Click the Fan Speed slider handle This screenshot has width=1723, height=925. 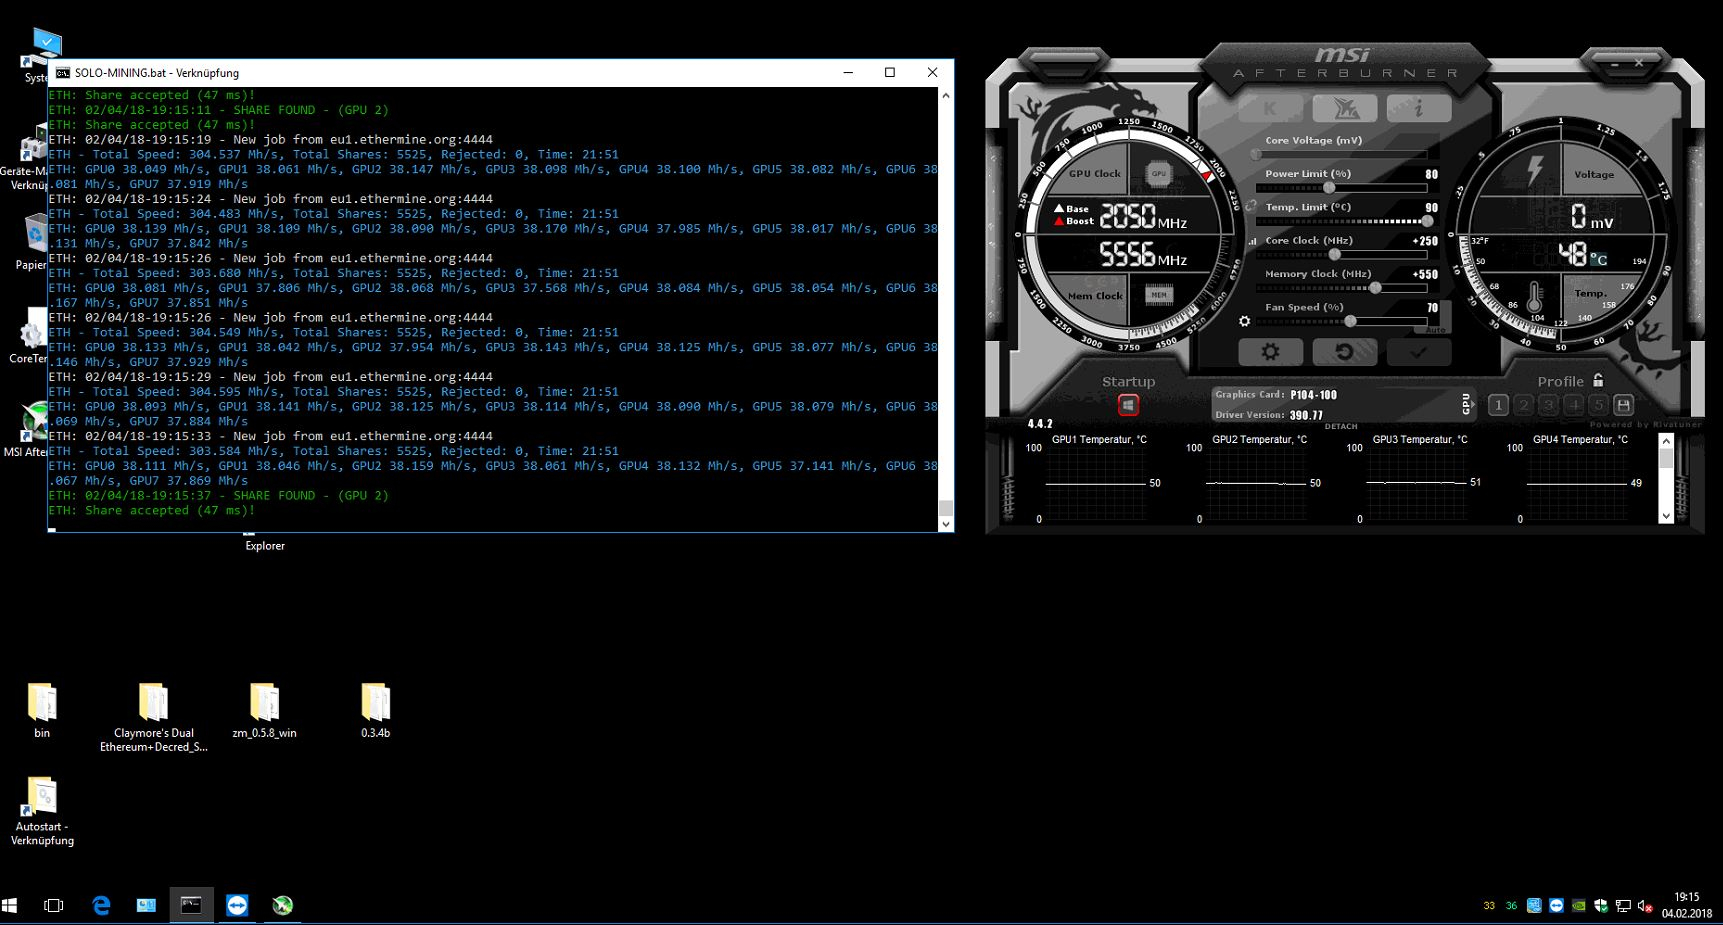tap(1350, 321)
